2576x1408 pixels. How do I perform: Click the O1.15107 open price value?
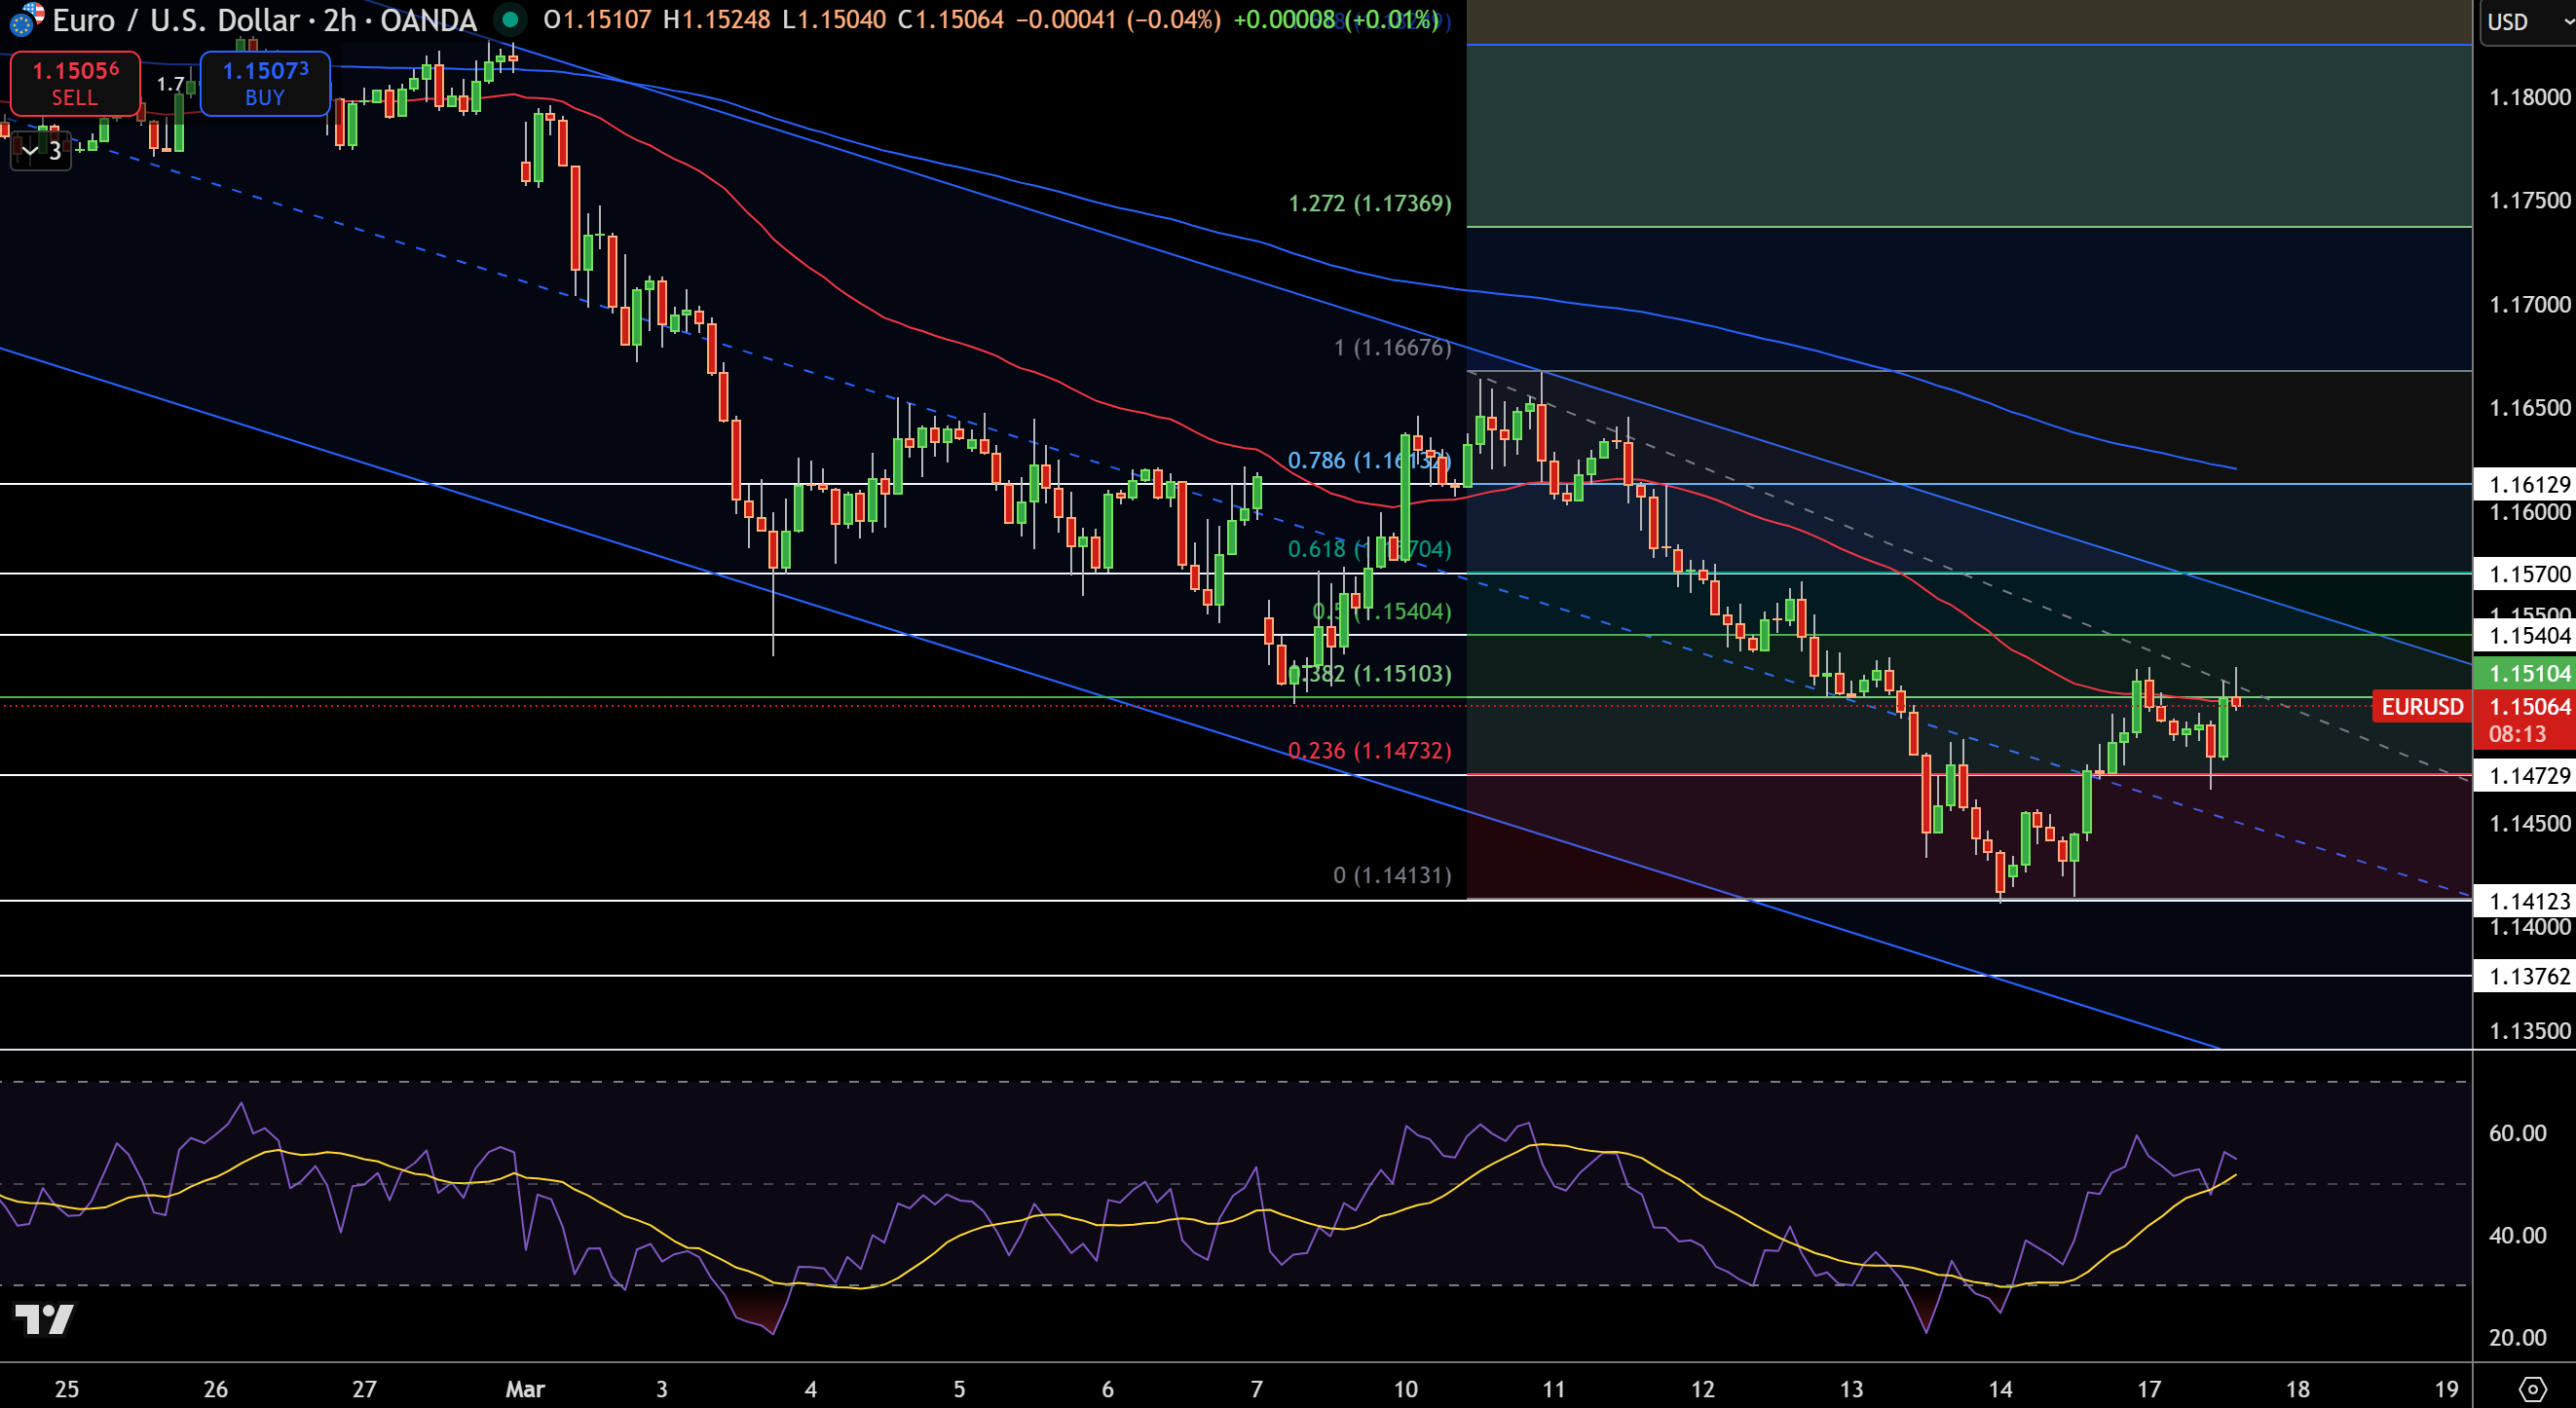pyautogui.click(x=597, y=19)
